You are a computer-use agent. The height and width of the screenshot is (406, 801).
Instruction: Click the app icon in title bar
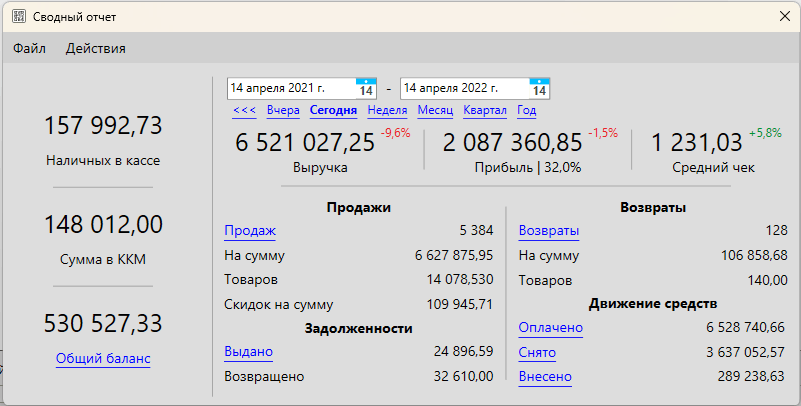(17, 17)
